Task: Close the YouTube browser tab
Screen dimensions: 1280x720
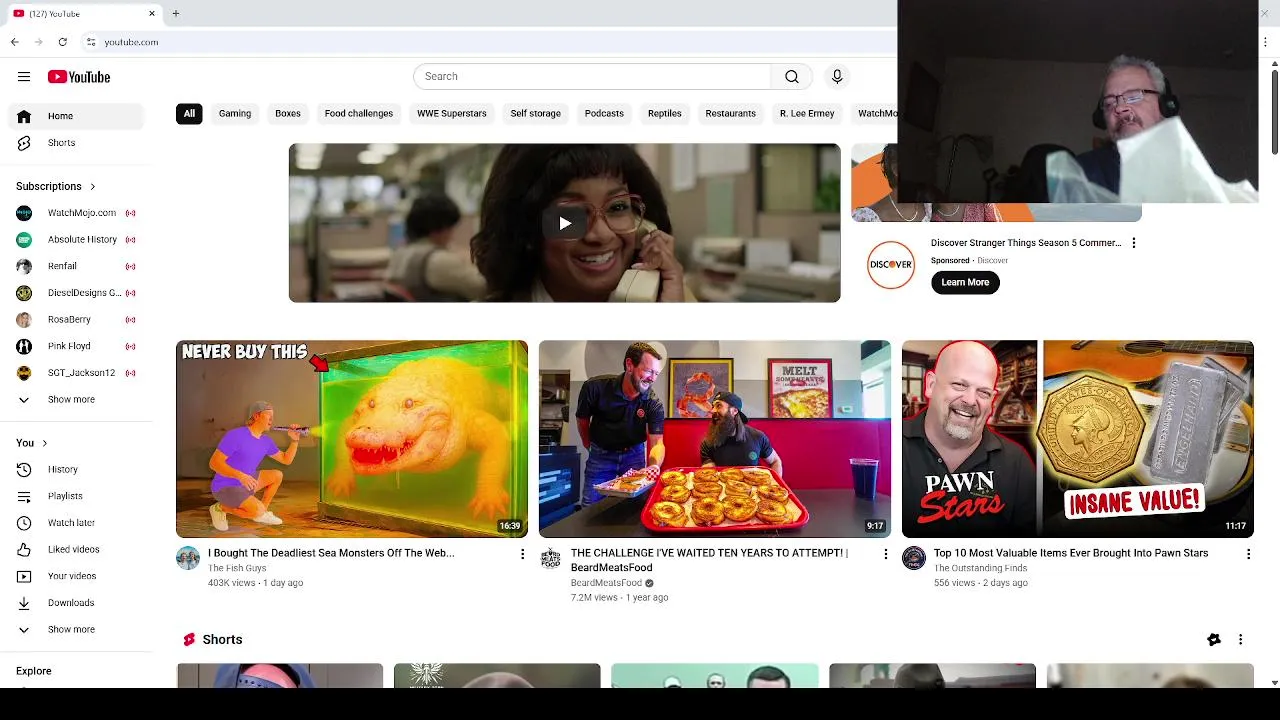Action: [x=152, y=14]
